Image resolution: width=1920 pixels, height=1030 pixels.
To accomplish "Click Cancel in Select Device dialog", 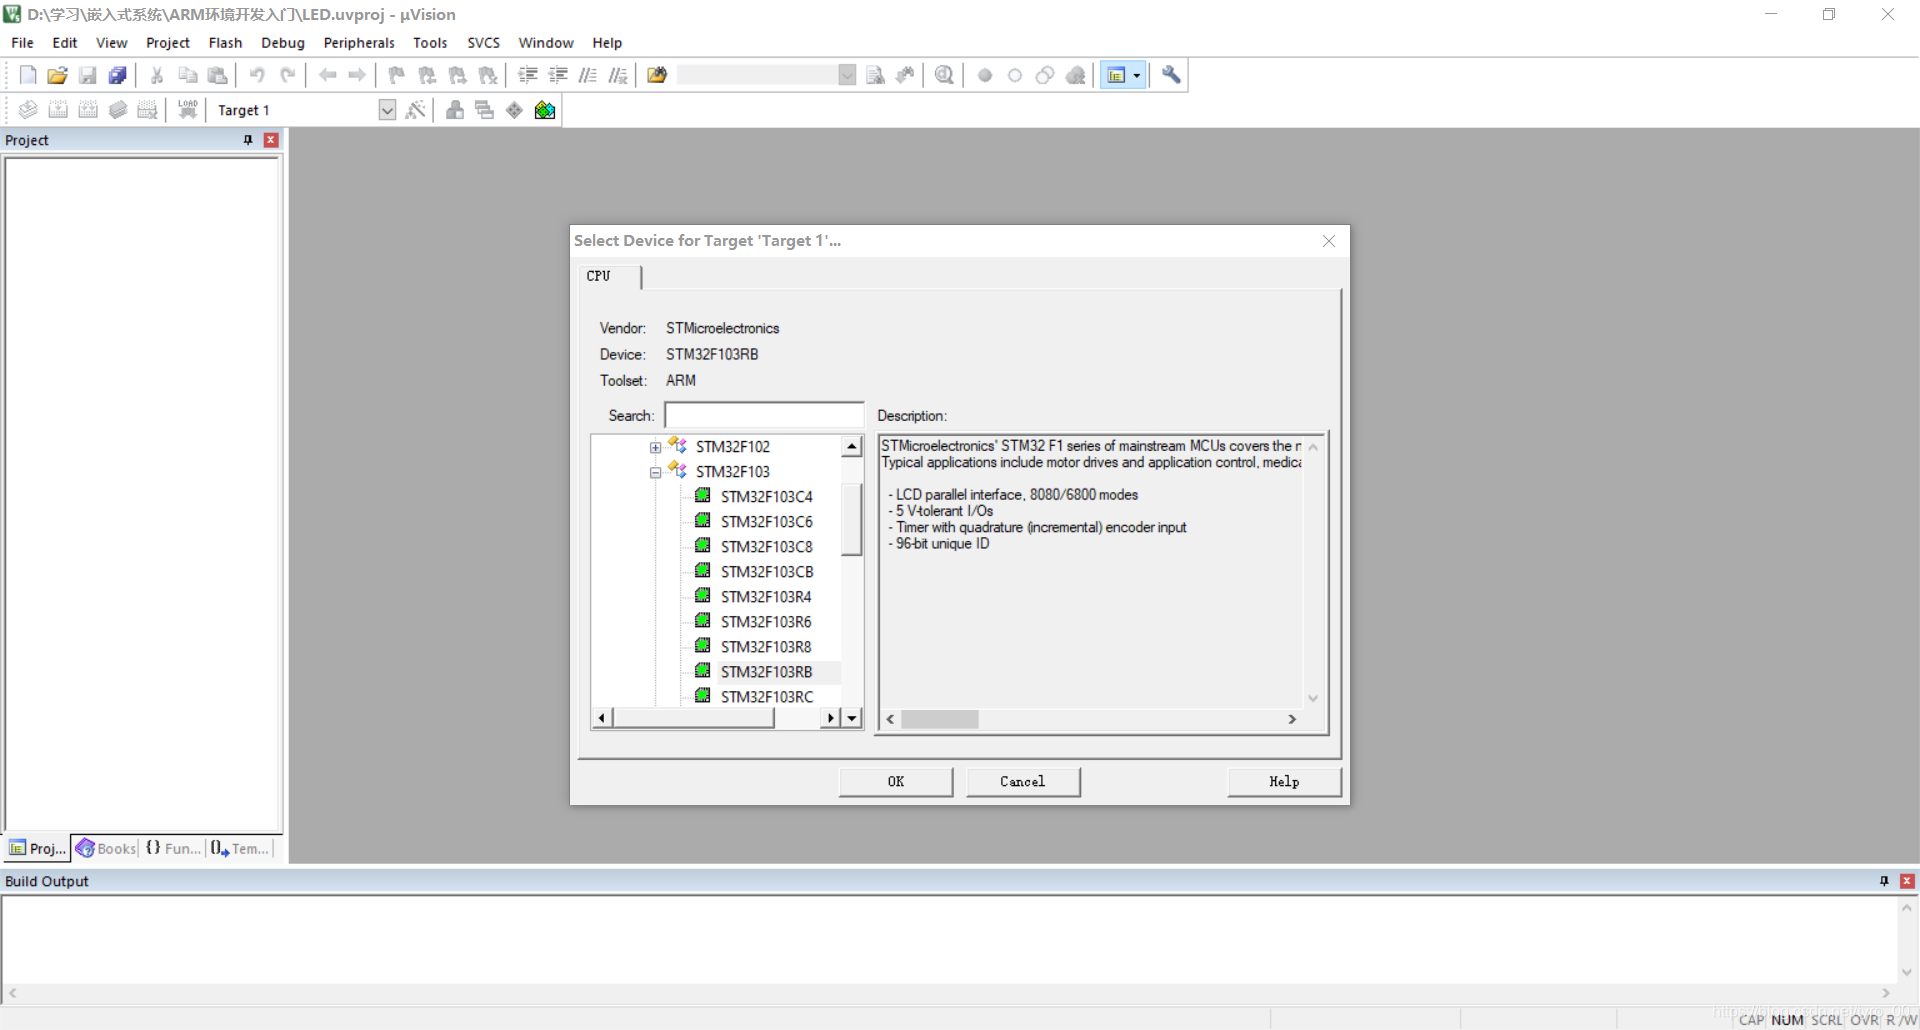I will pyautogui.click(x=1023, y=782).
